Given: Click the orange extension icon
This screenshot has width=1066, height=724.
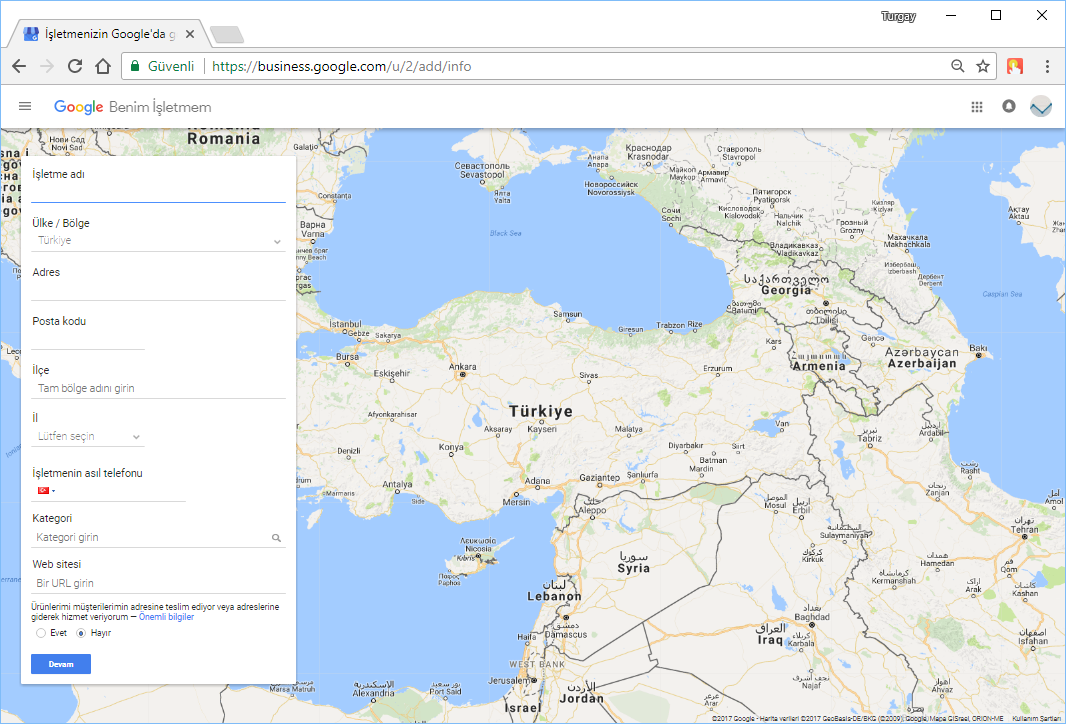Looking at the screenshot, I should (1015, 66).
